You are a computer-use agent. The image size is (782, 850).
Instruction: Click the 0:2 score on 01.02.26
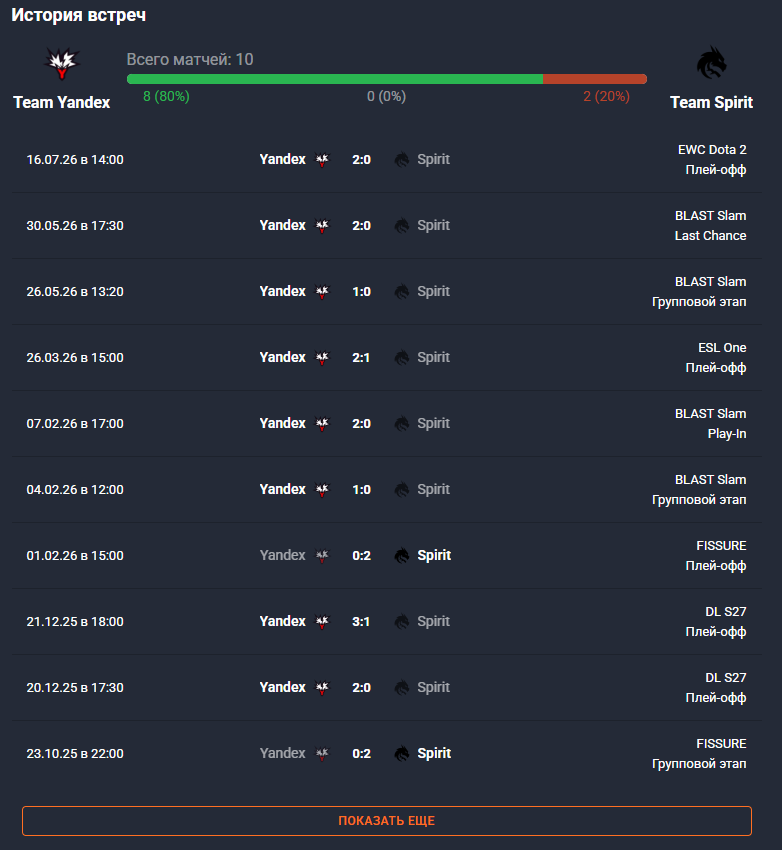(361, 556)
